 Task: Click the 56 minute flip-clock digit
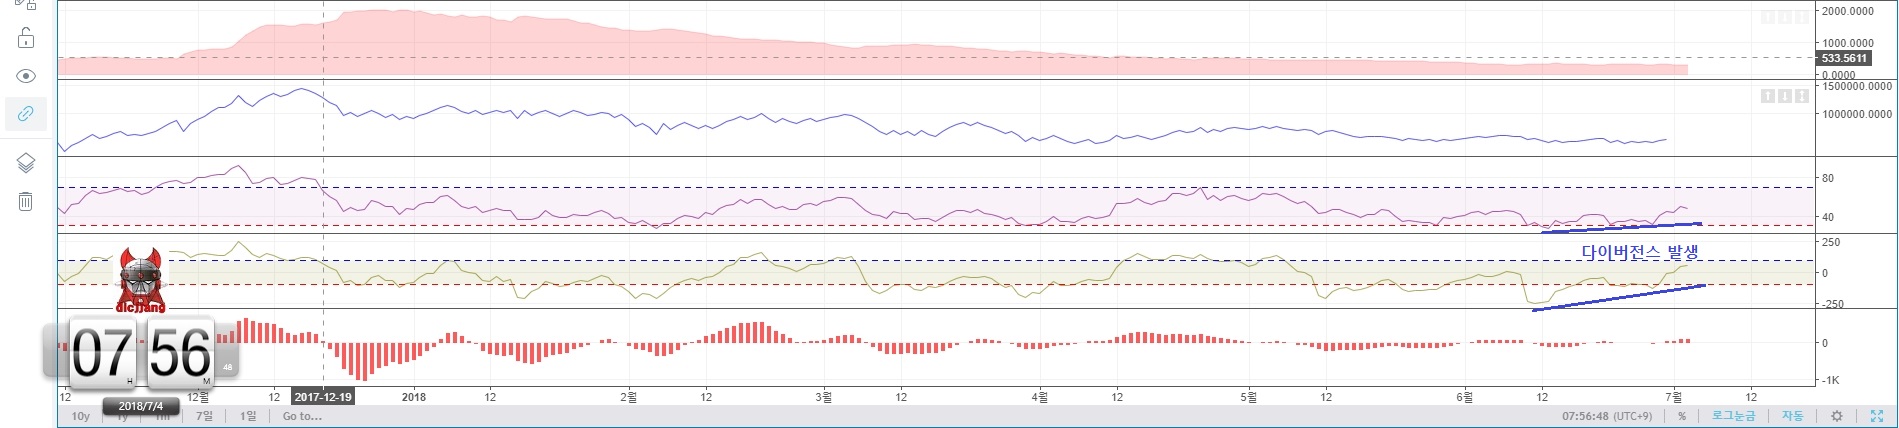[181, 352]
